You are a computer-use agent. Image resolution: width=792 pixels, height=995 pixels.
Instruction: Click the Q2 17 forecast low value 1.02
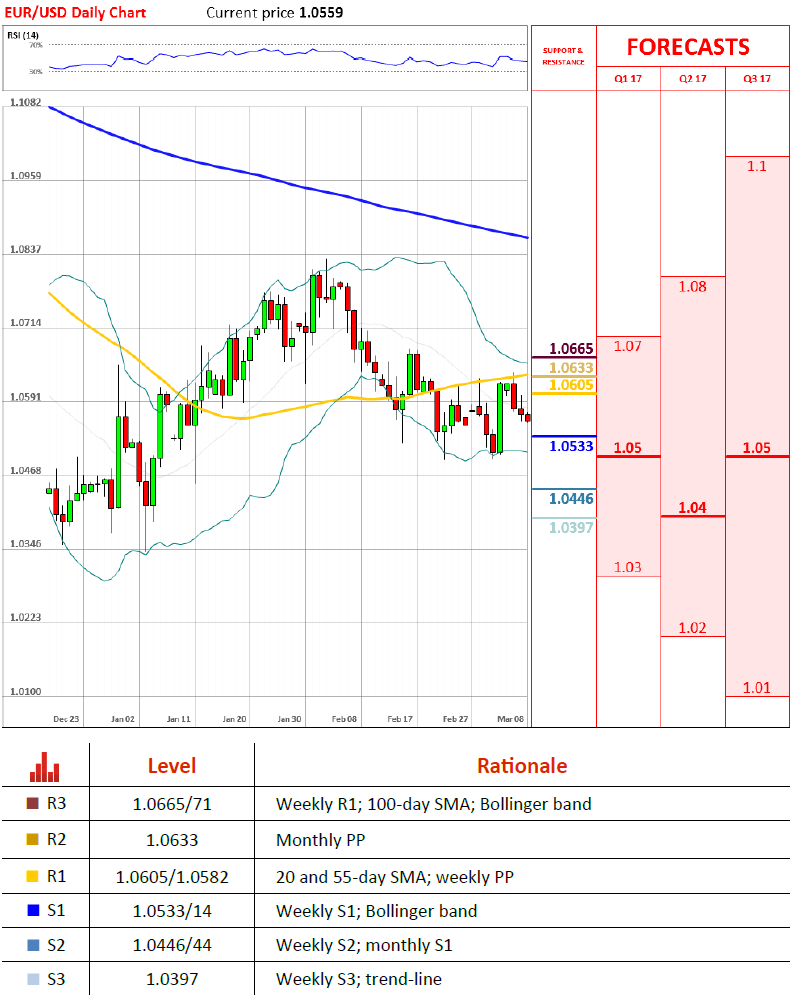692,628
